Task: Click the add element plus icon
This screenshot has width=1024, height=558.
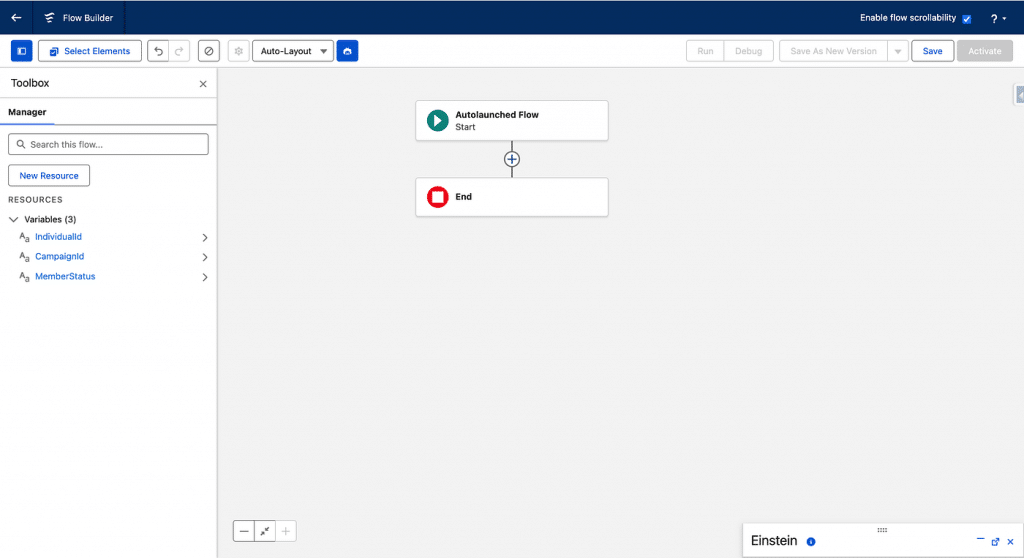Action: tap(512, 159)
